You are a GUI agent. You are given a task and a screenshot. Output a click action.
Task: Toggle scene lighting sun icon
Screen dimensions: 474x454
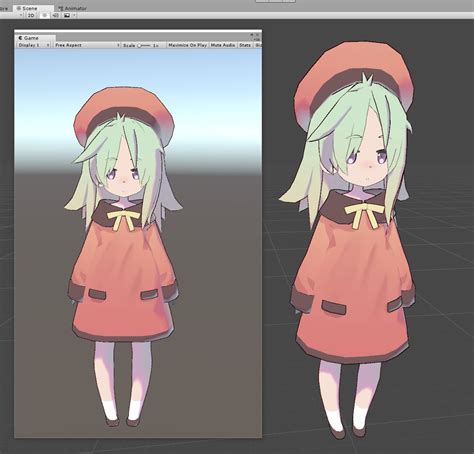(x=45, y=15)
